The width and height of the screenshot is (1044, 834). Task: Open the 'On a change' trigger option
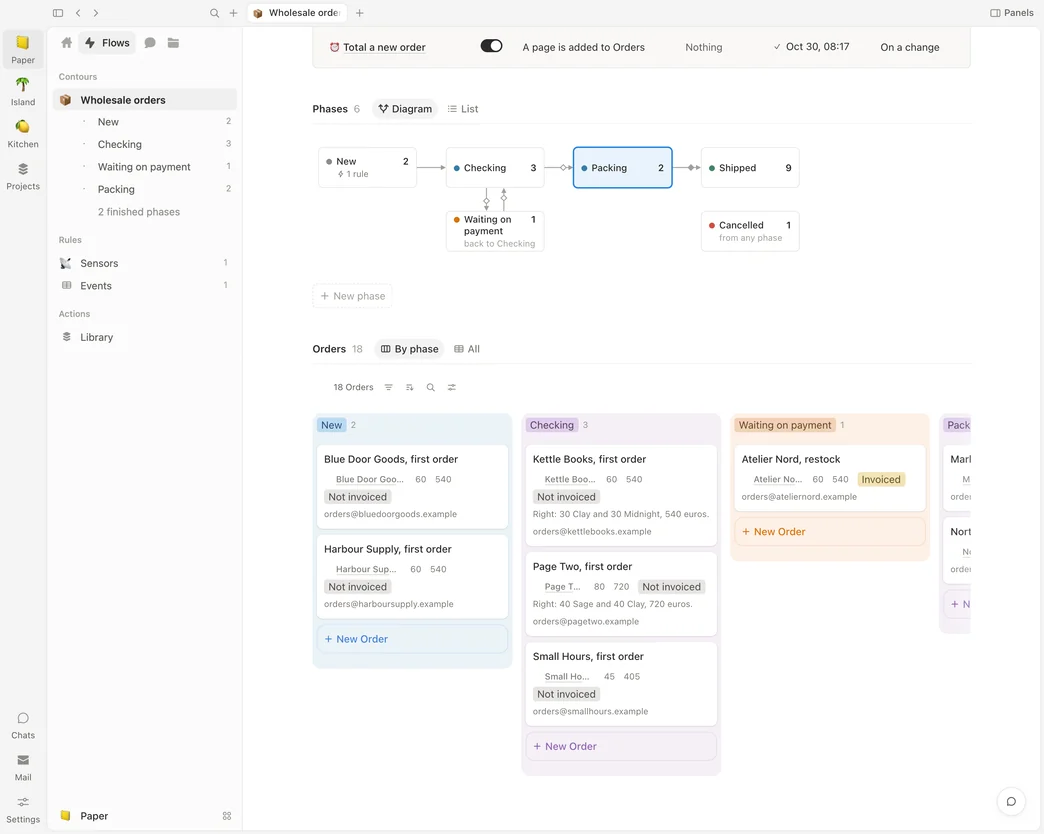pos(910,47)
